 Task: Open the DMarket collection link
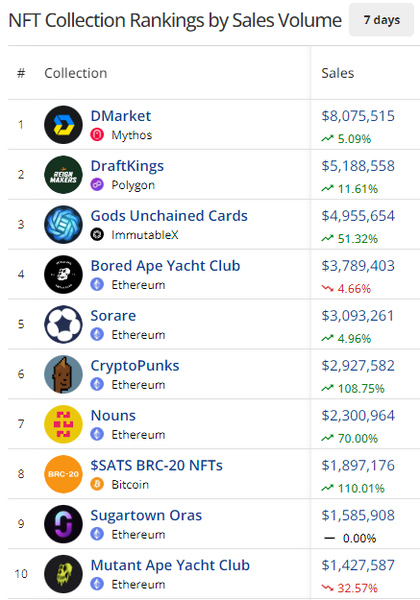[x=120, y=116]
